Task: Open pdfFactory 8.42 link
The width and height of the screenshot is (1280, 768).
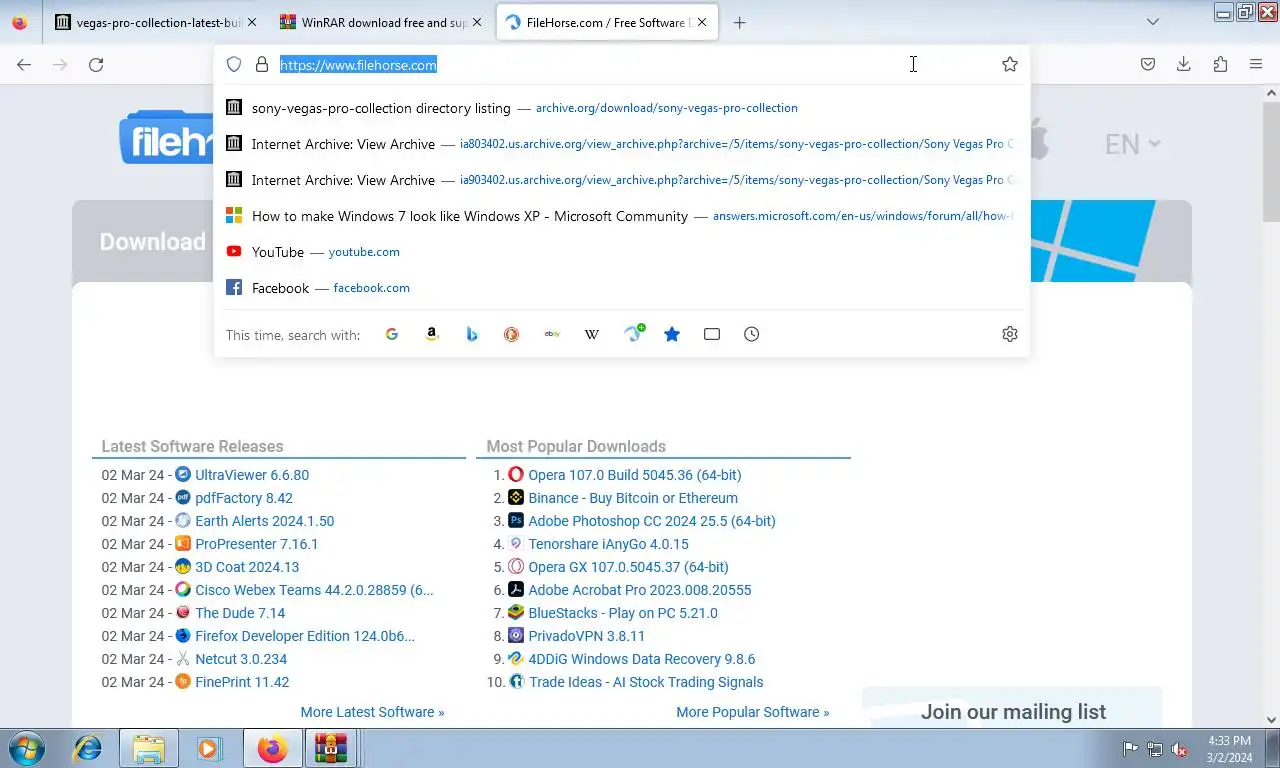Action: click(244, 498)
